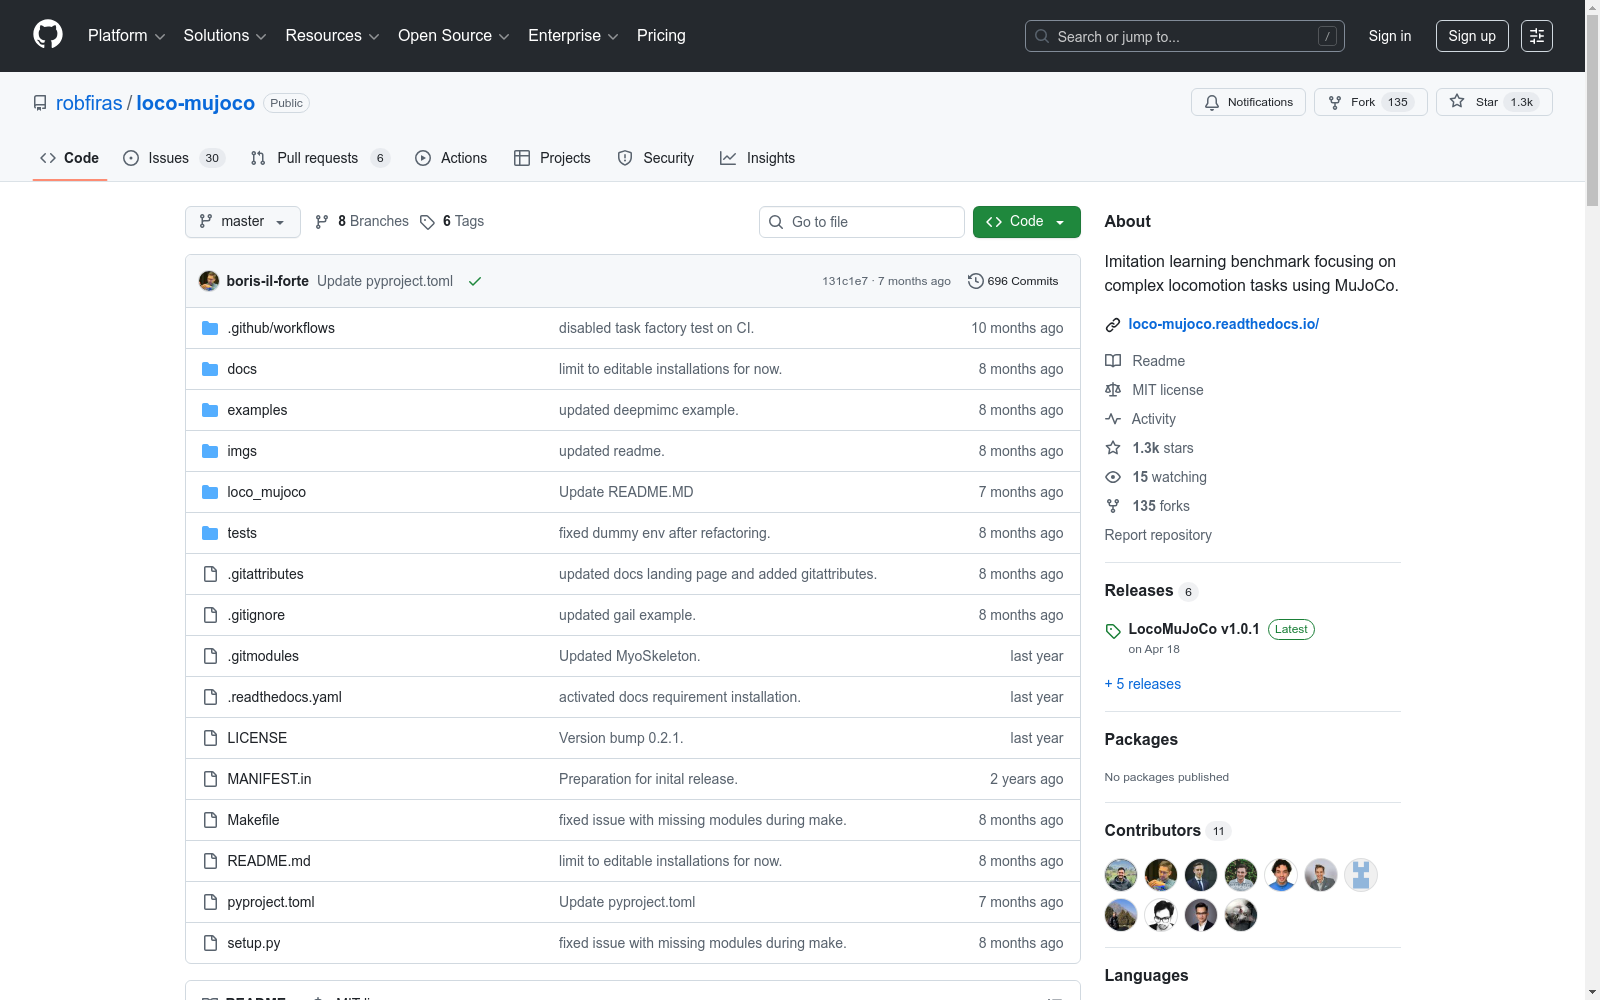Open the LocoMuJoCo v1.0.1 release
Screen dimensions: 1600x1000
(1194, 629)
